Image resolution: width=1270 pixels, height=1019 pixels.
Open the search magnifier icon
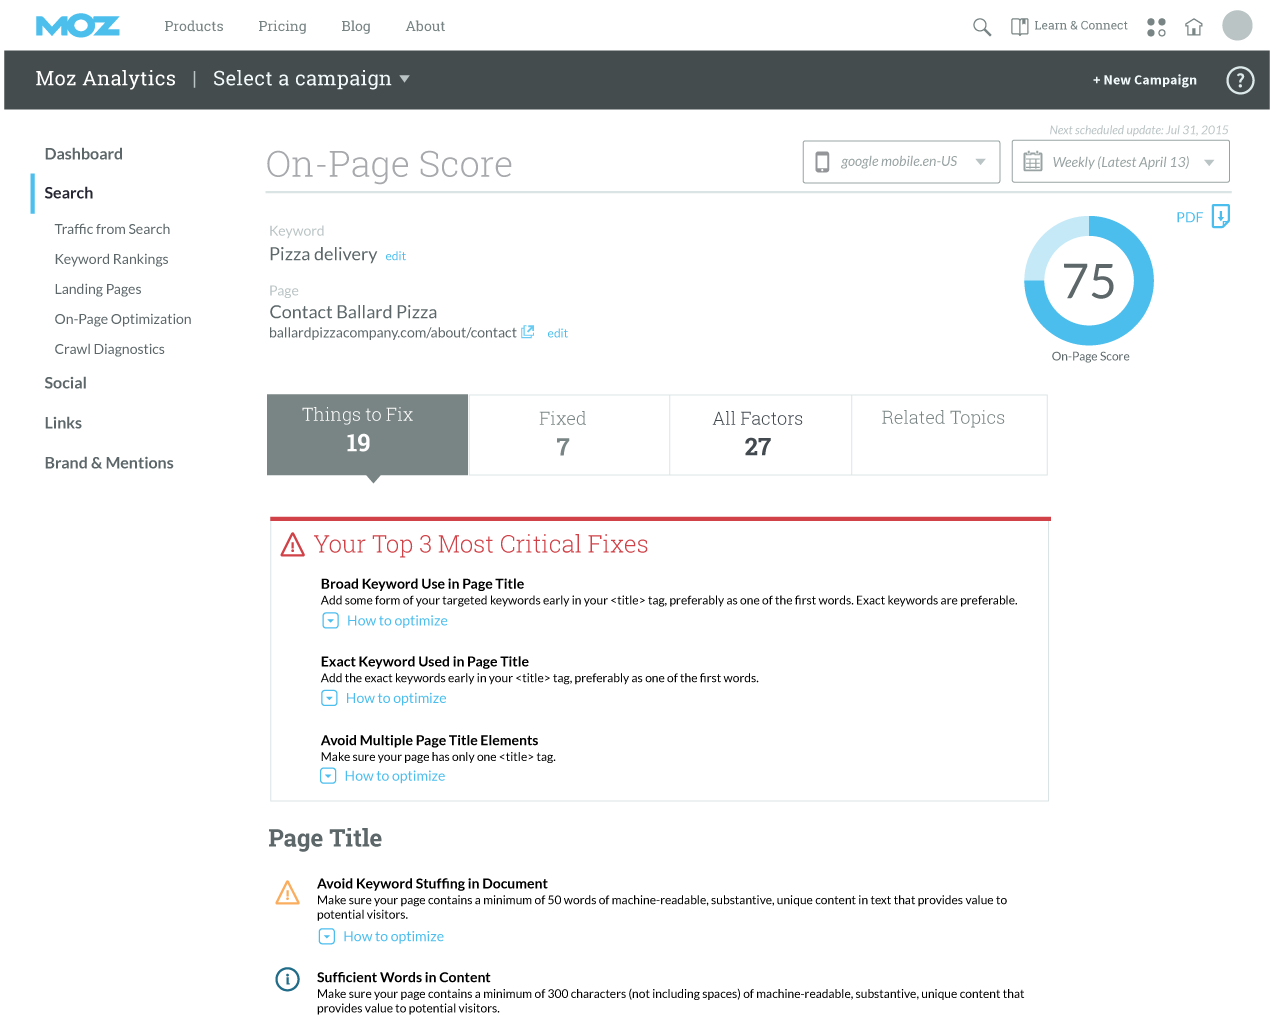tap(982, 27)
